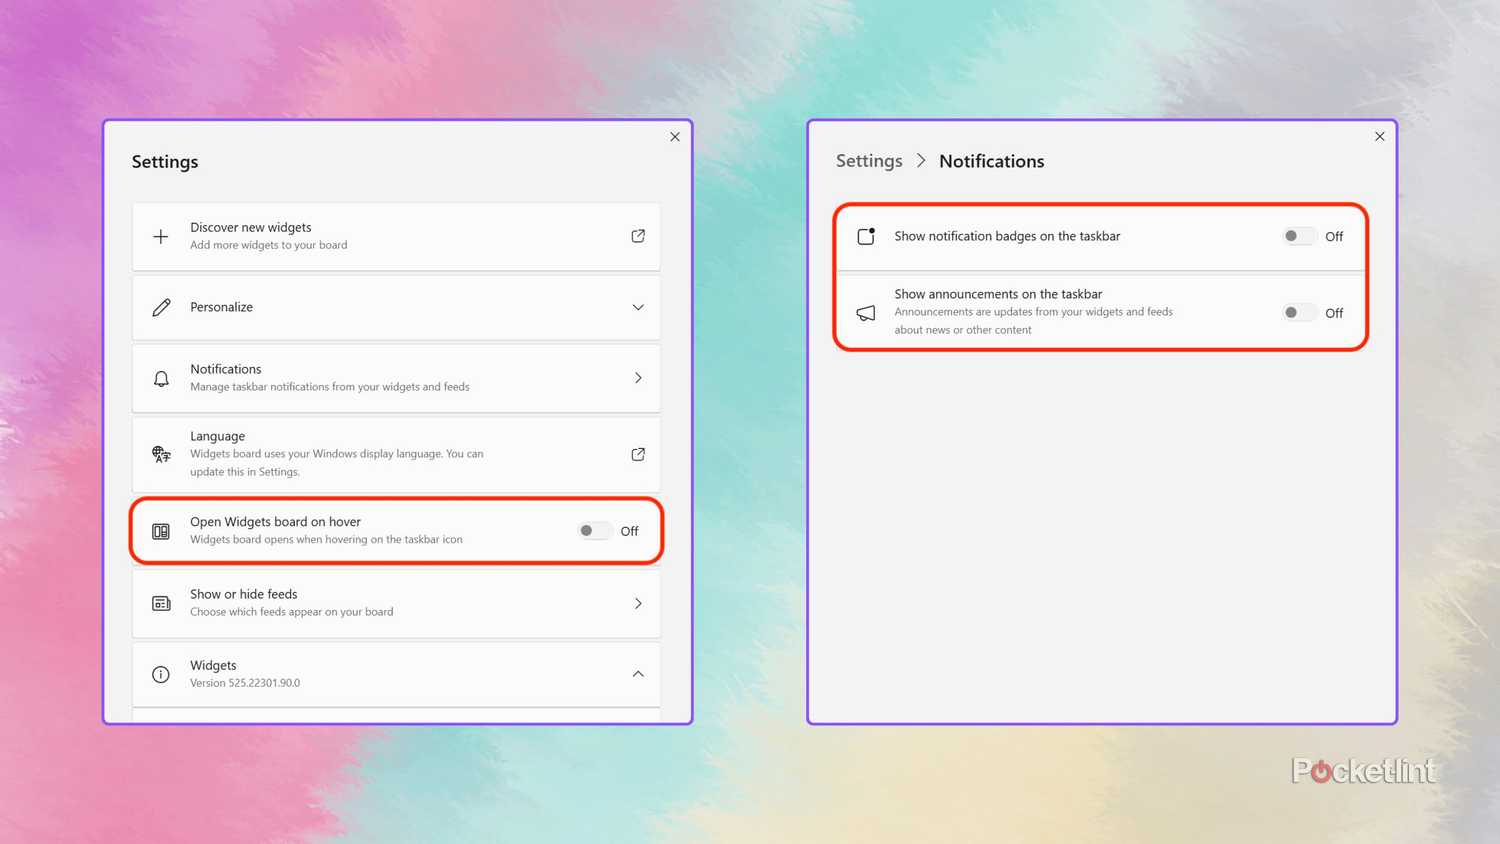1500x844 pixels.
Task: Click the Notifications bell icon
Action: click(161, 378)
